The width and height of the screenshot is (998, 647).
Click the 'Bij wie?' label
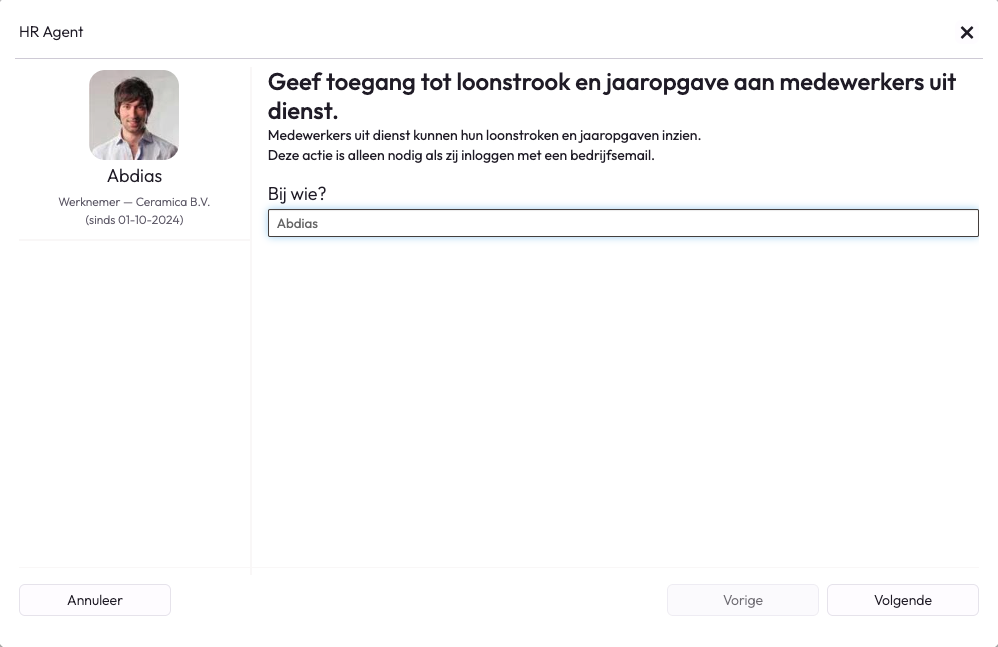[297, 194]
